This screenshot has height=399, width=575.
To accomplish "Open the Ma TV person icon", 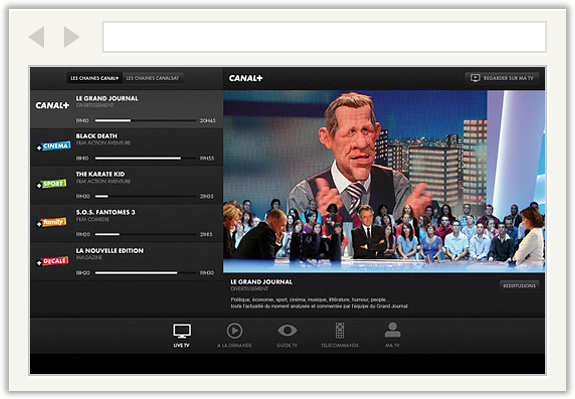I will point(392,330).
